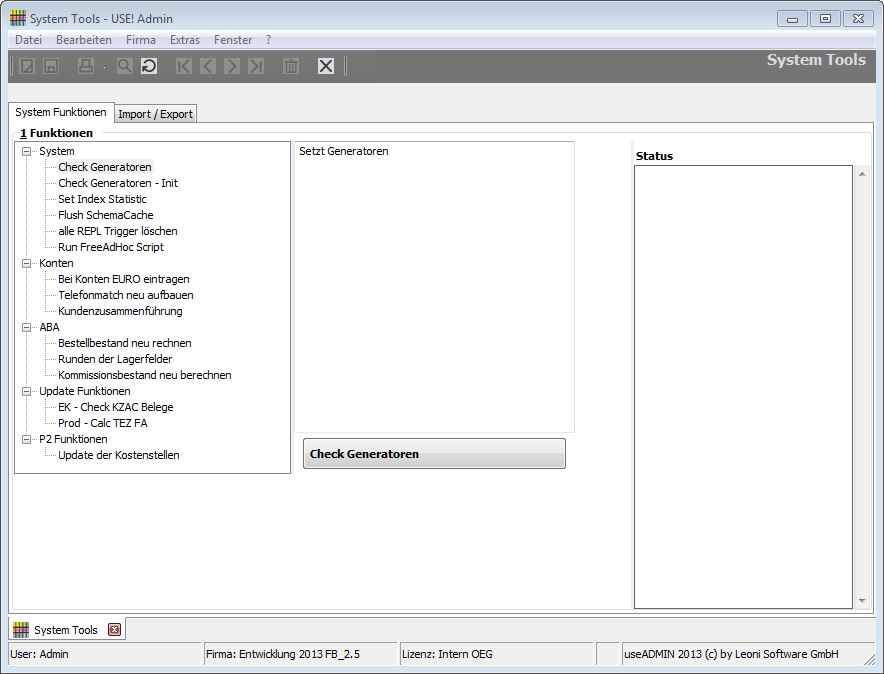Screen dimensions: 884x674
Task: Choose Update der Kostenstellen entry
Action: (x=118, y=455)
